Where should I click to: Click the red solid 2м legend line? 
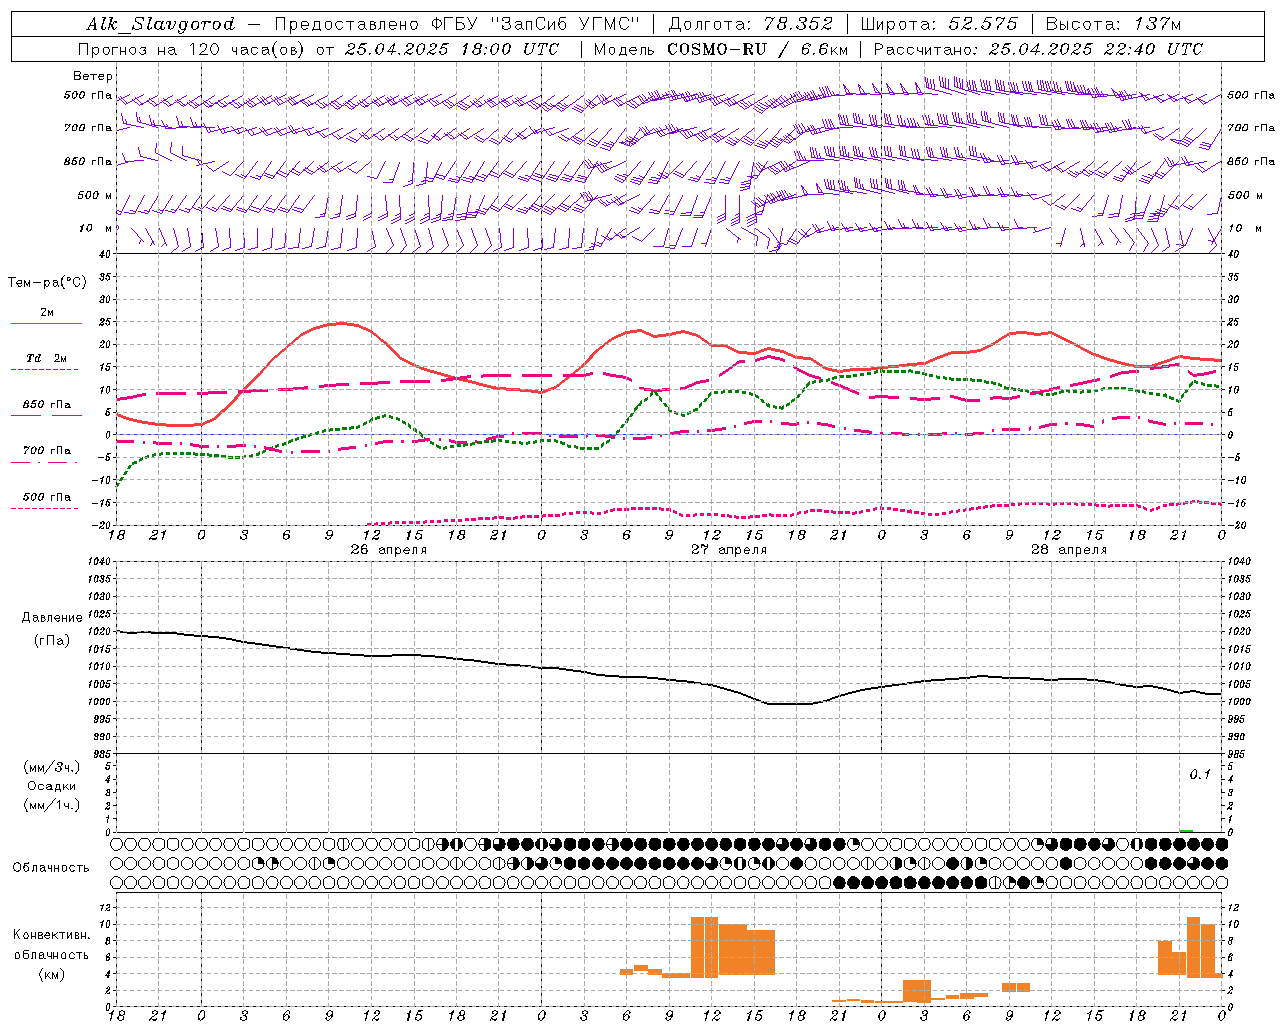click(46, 323)
